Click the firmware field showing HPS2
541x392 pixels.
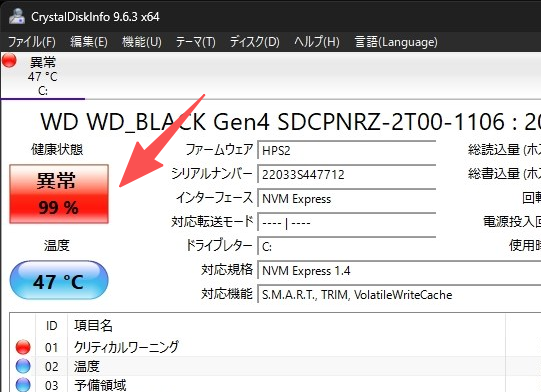[x=346, y=150]
